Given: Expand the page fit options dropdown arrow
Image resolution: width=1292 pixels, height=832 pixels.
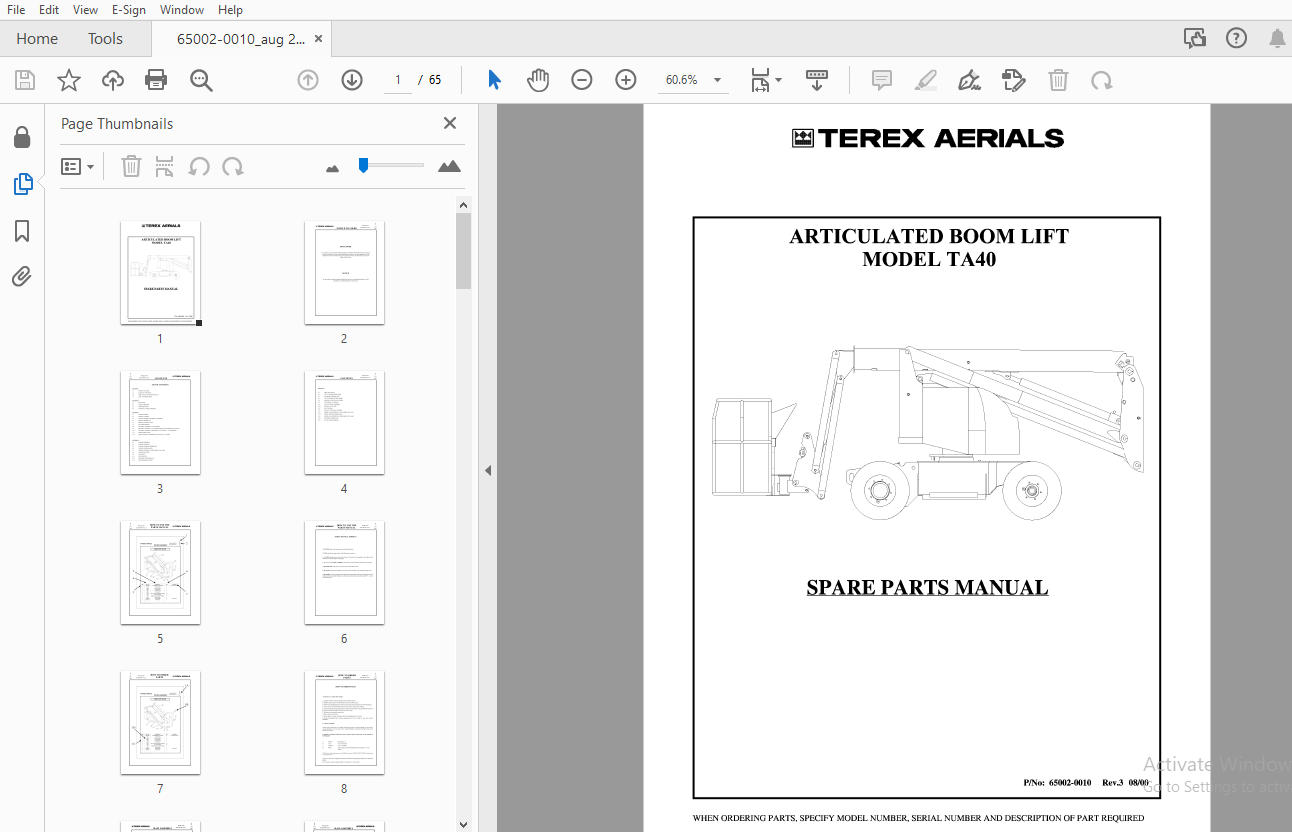Looking at the screenshot, I should point(779,80).
